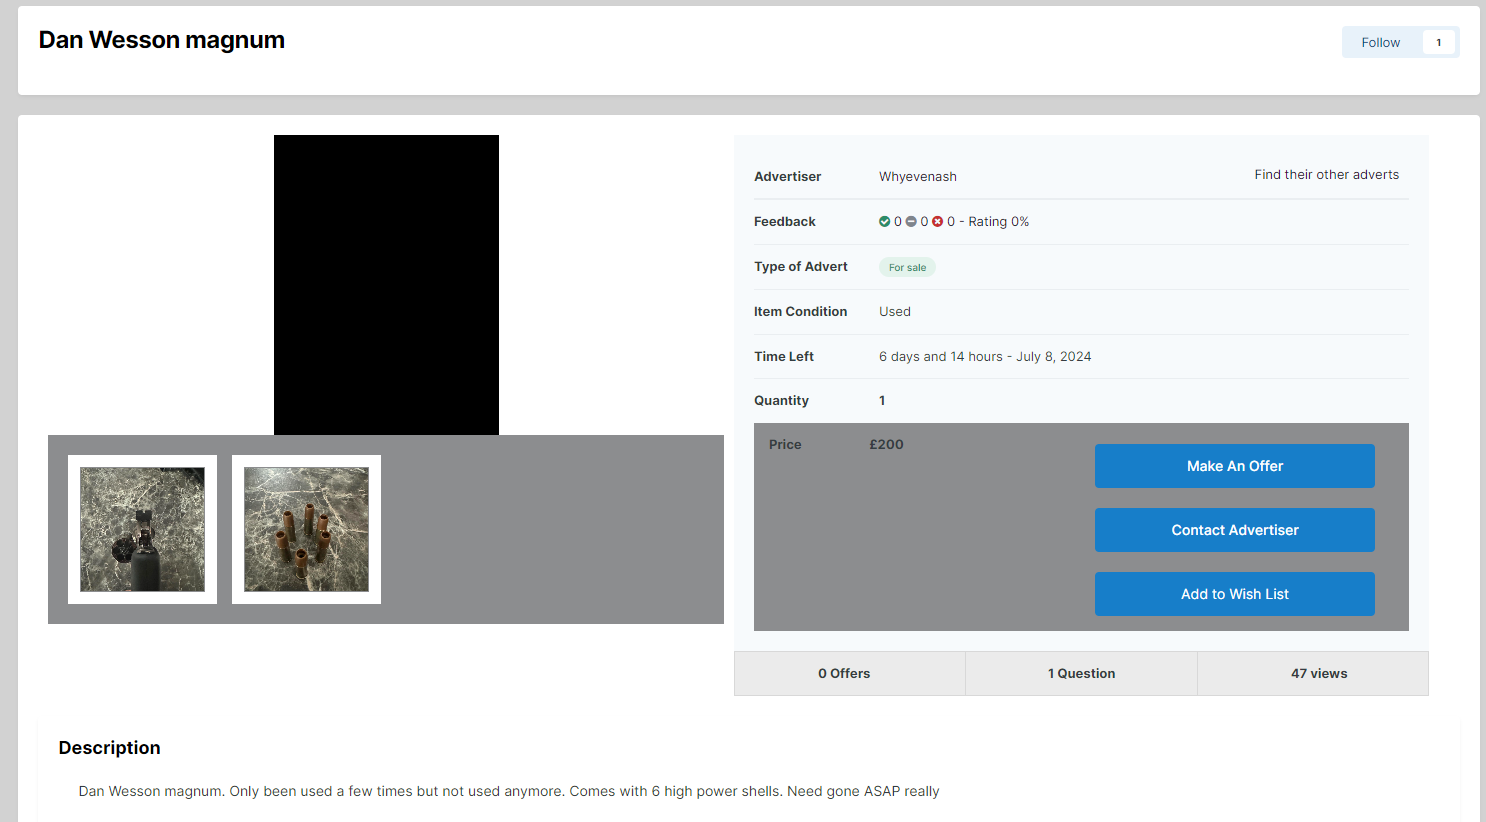The width and height of the screenshot is (1486, 822).
Task: Click the follower count badge showing 1
Action: point(1438,42)
